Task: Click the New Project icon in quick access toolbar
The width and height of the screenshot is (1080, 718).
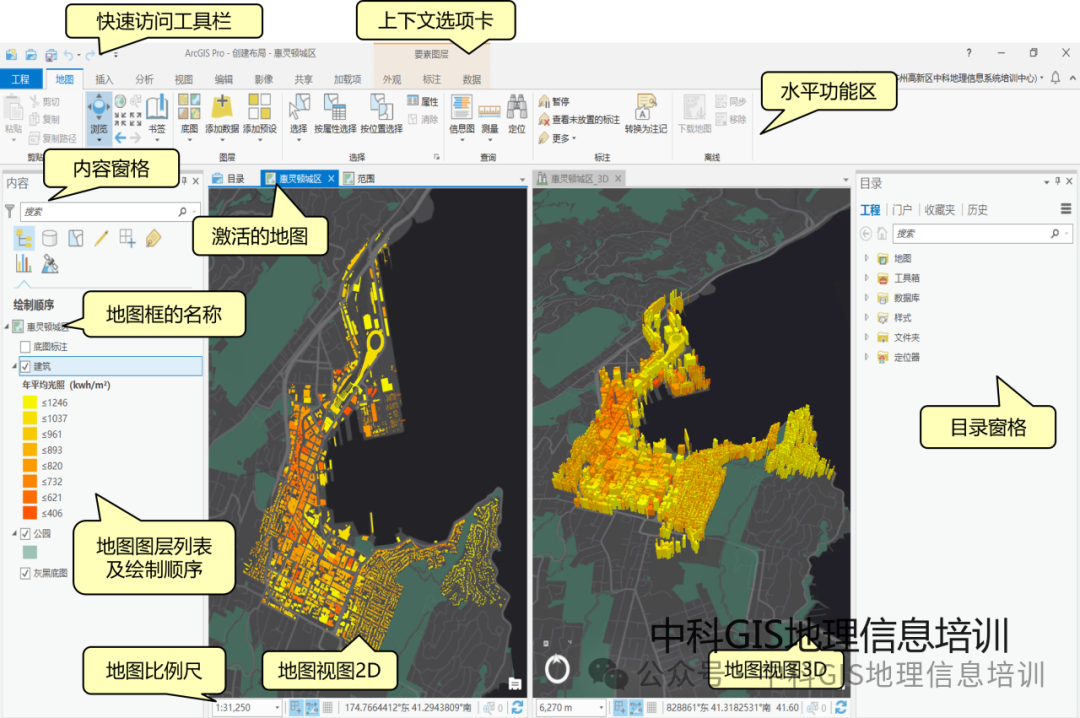Action: (11, 54)
